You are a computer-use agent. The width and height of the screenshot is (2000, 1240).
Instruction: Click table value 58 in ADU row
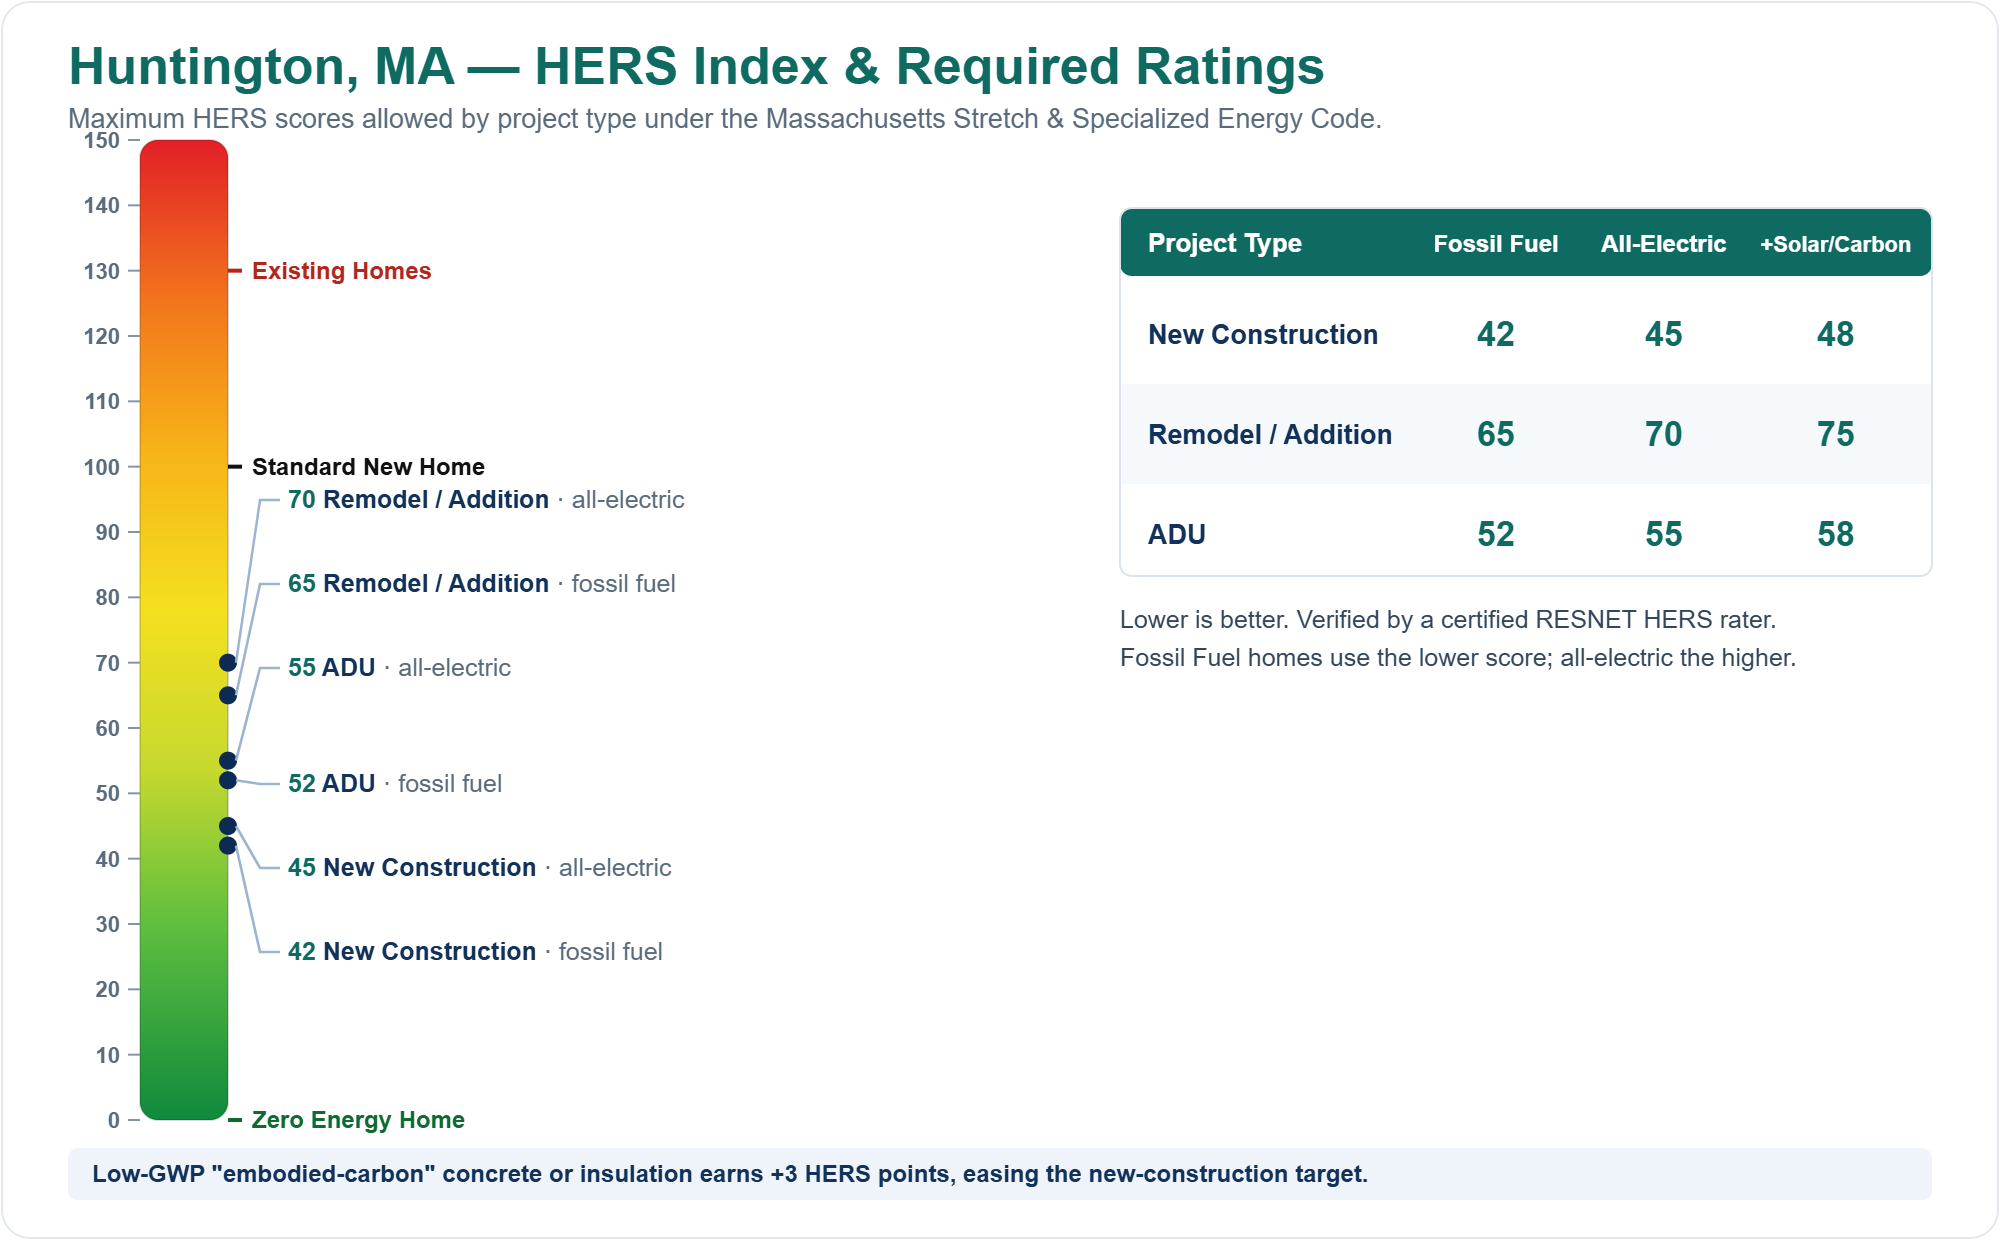(1836, 534)
